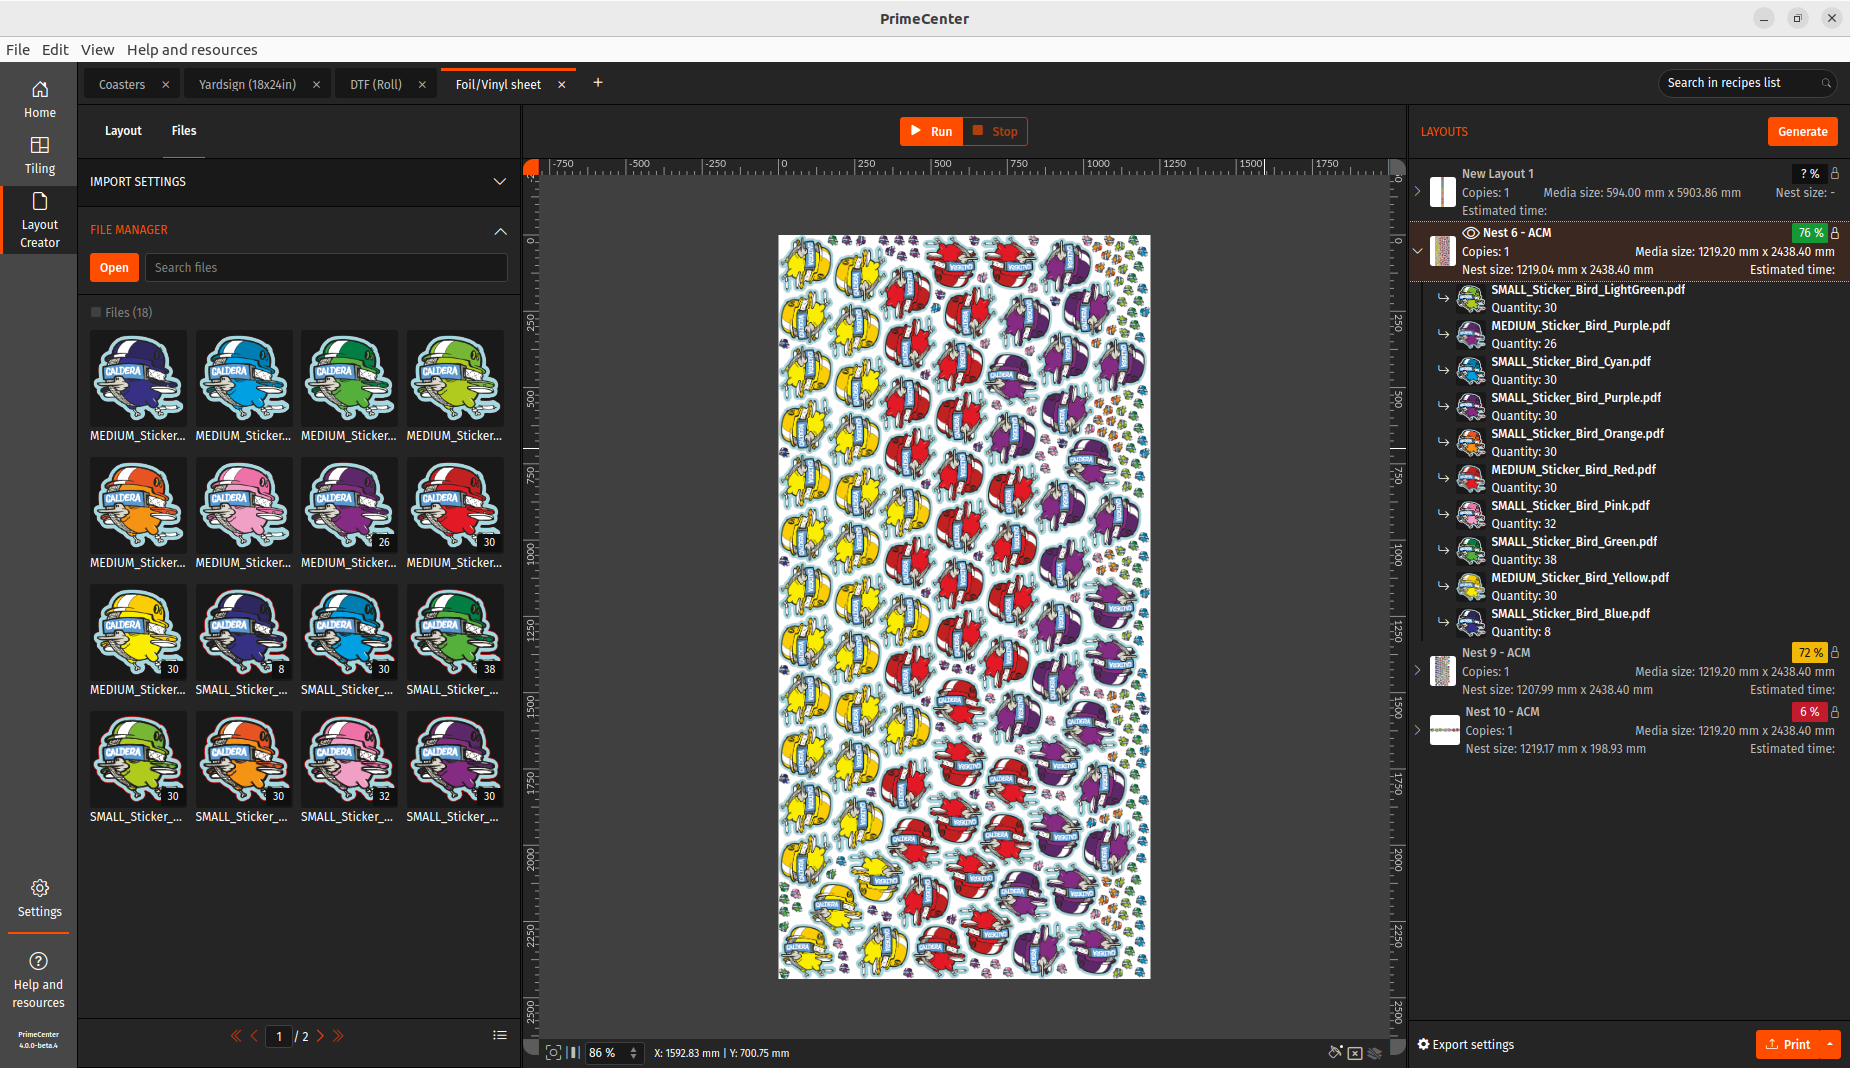Open the Tiling section in sidebar
This screenshot has width=1850, height=1068.
click(x=40, y=155)
